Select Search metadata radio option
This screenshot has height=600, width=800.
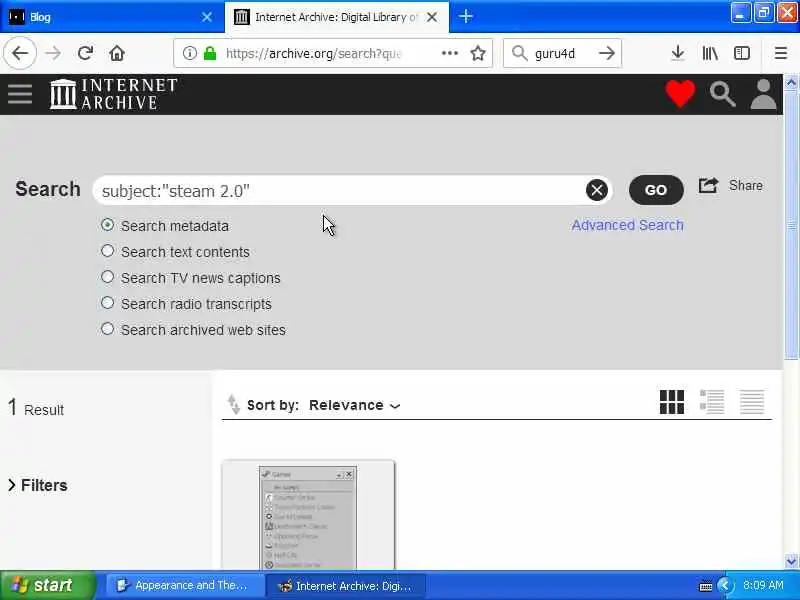[x=107, y=225]
